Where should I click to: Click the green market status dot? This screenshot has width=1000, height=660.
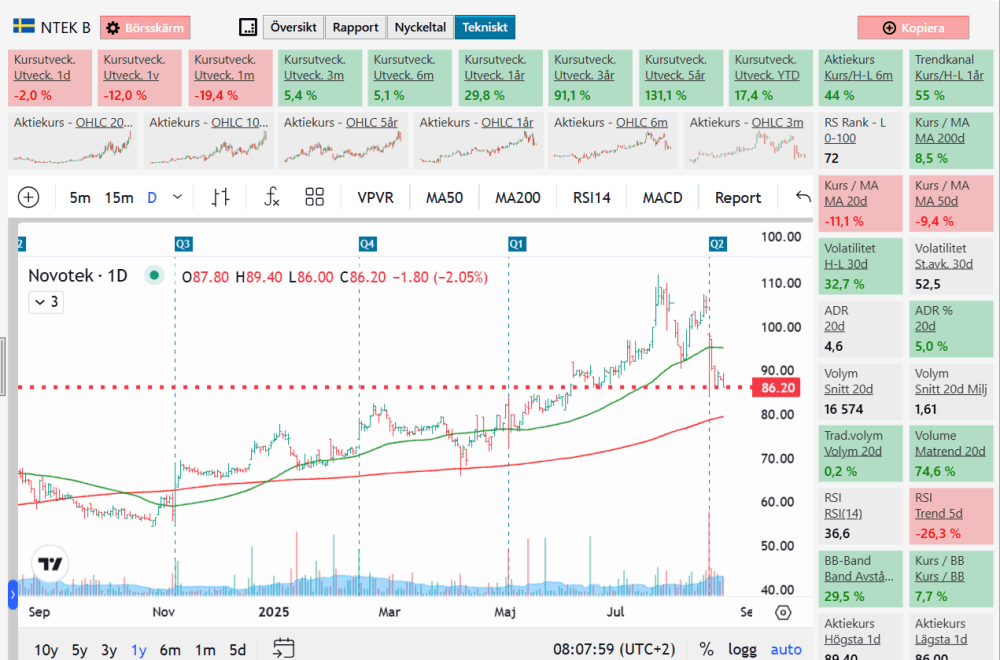point(154,275)
